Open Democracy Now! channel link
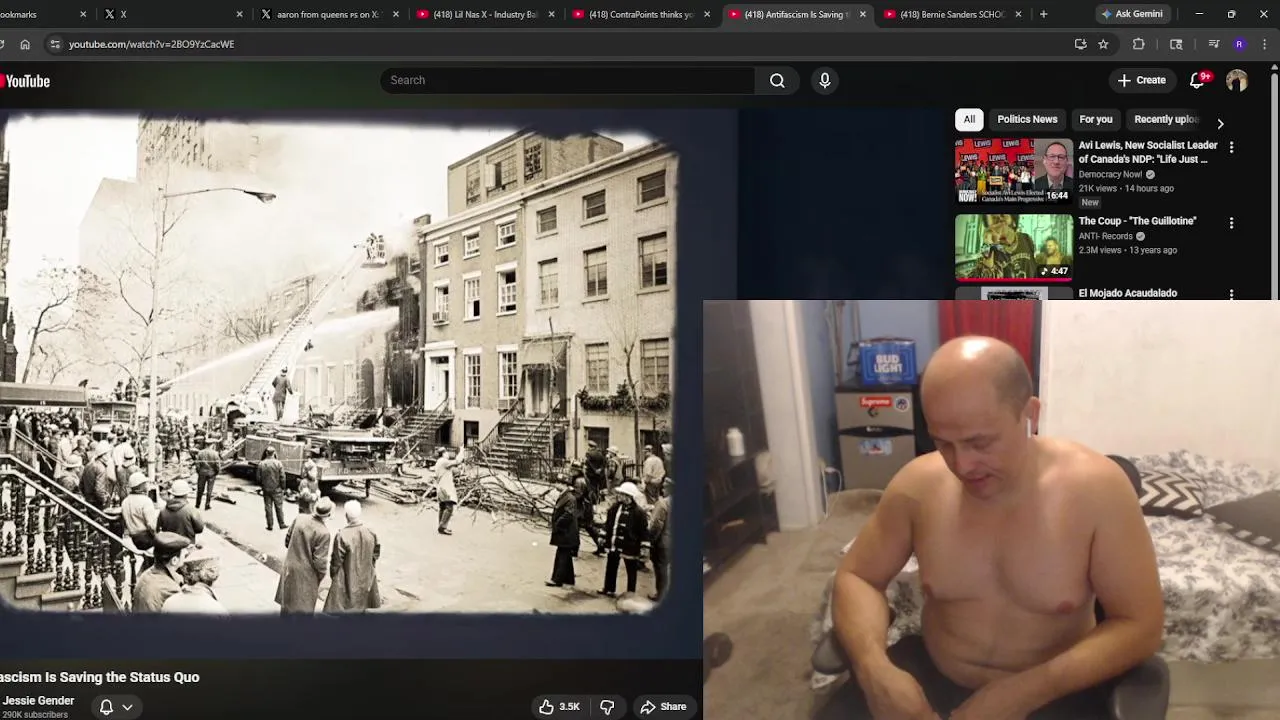 coord(1110,174)
